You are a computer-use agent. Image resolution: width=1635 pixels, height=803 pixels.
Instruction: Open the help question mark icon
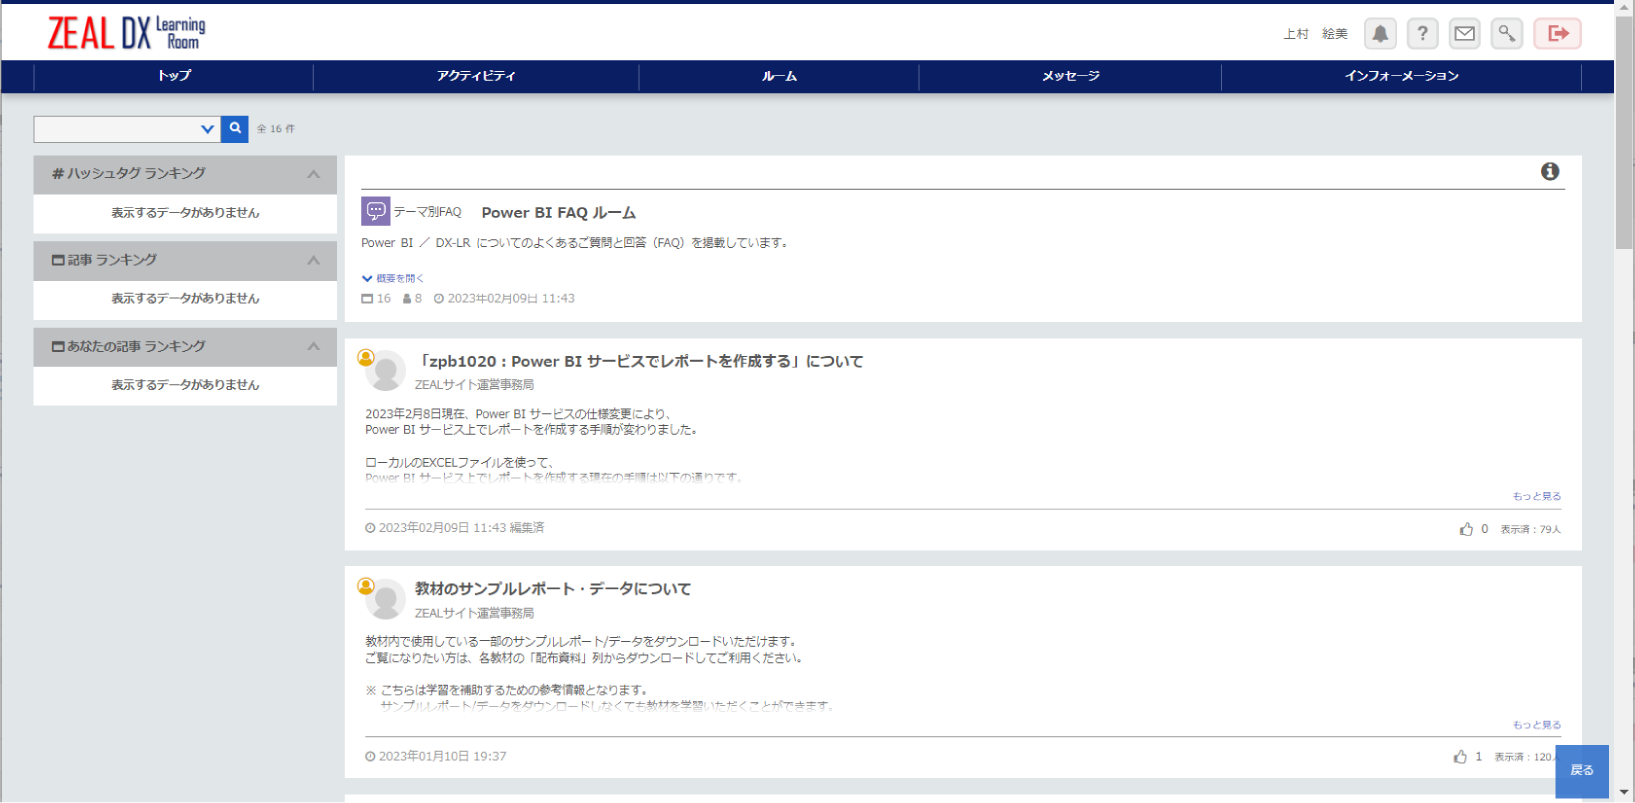tap(1422, 33)
